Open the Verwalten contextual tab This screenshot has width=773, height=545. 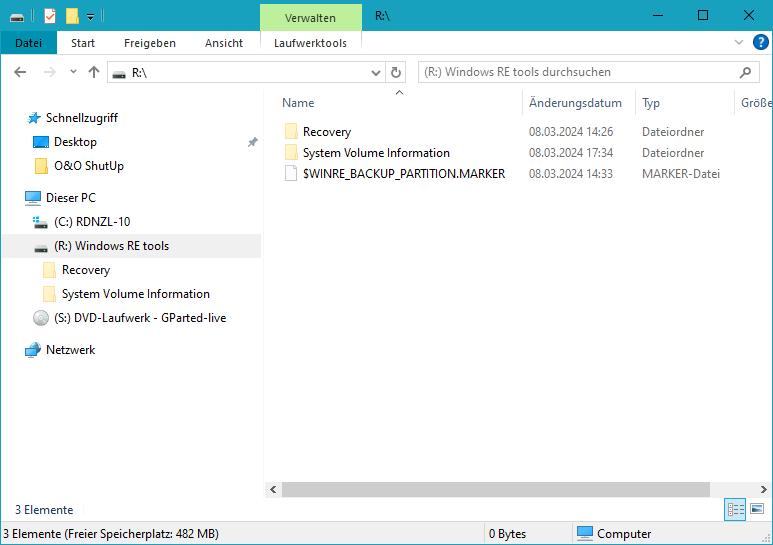coord(310,18)
